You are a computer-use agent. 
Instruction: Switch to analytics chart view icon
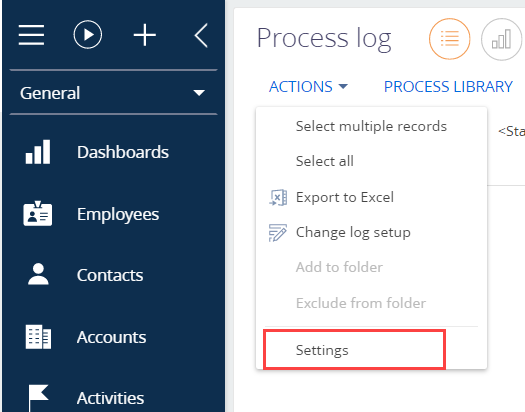click(x=501, y=39)
